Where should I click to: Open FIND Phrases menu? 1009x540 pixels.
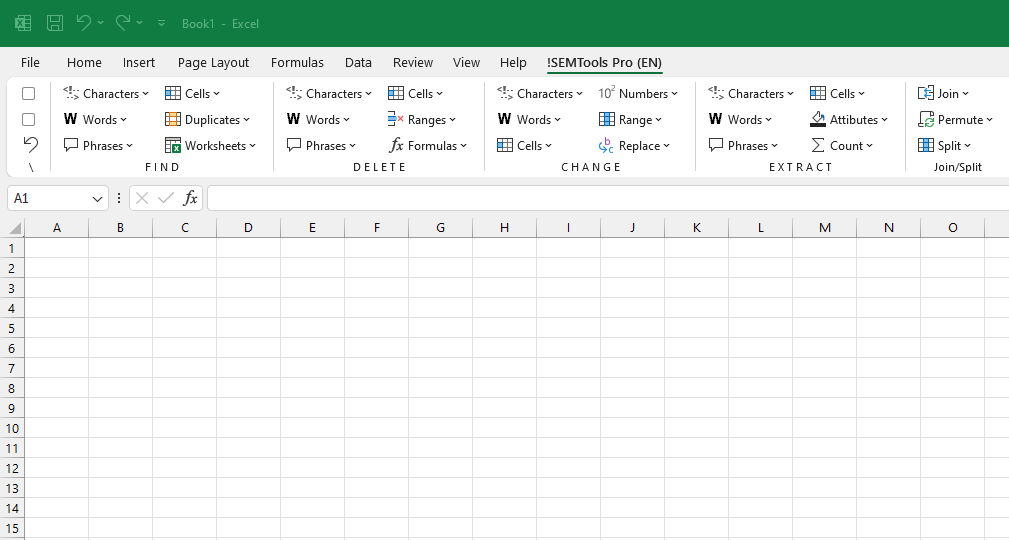tap(98, 145)
